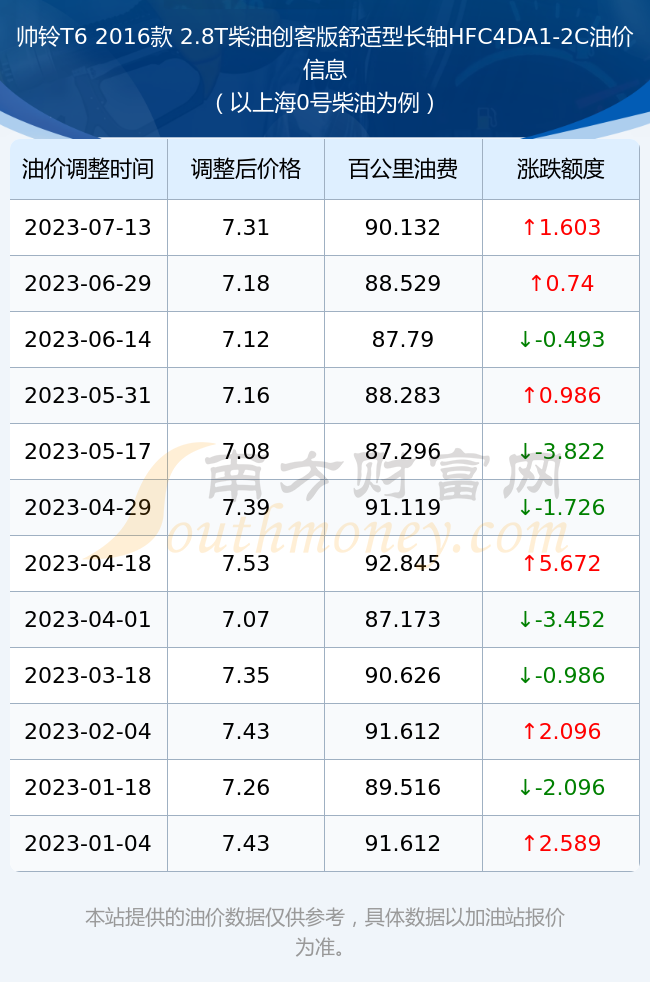This screenshot has width=650, height=1000.
Task: Click the green down-arrow value -3.452
Action: 561,620
